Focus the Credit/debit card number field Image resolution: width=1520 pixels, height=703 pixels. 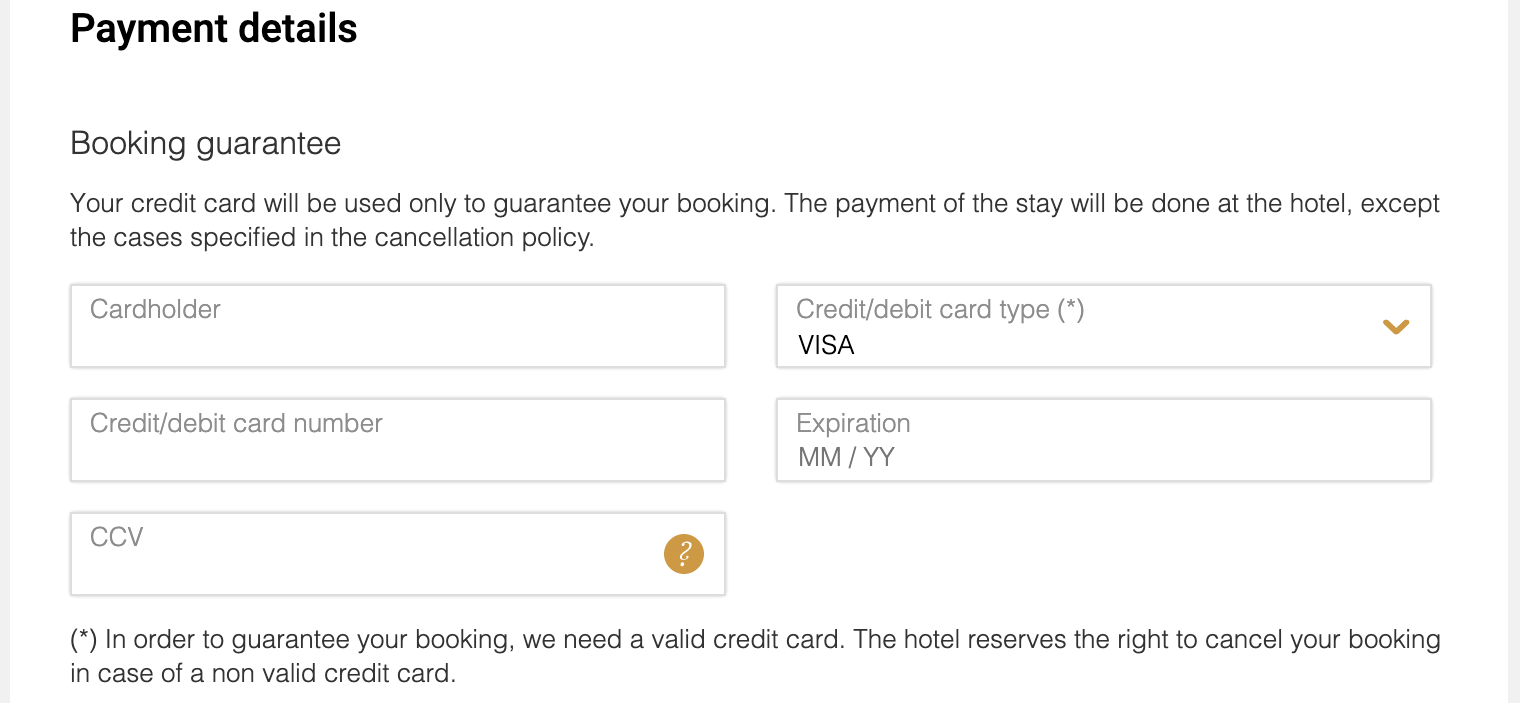point(397,455)
